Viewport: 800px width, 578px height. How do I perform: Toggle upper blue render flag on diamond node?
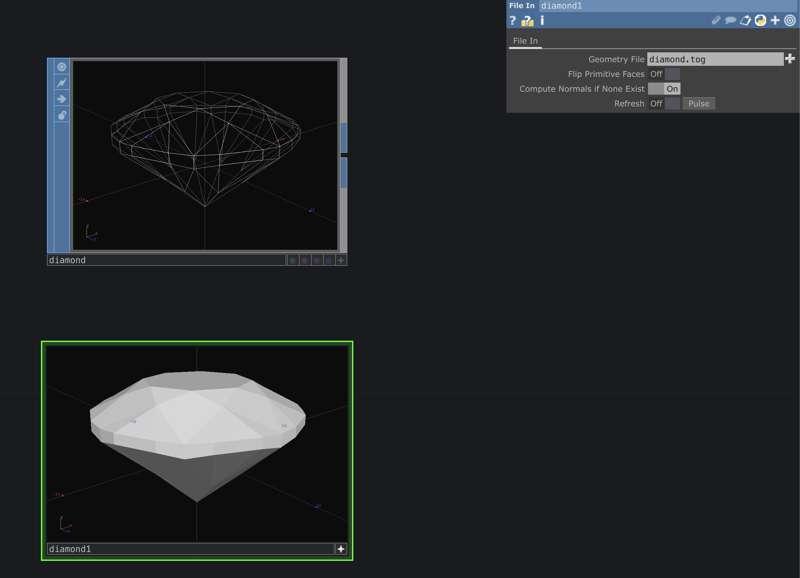(x=344, y=137)
